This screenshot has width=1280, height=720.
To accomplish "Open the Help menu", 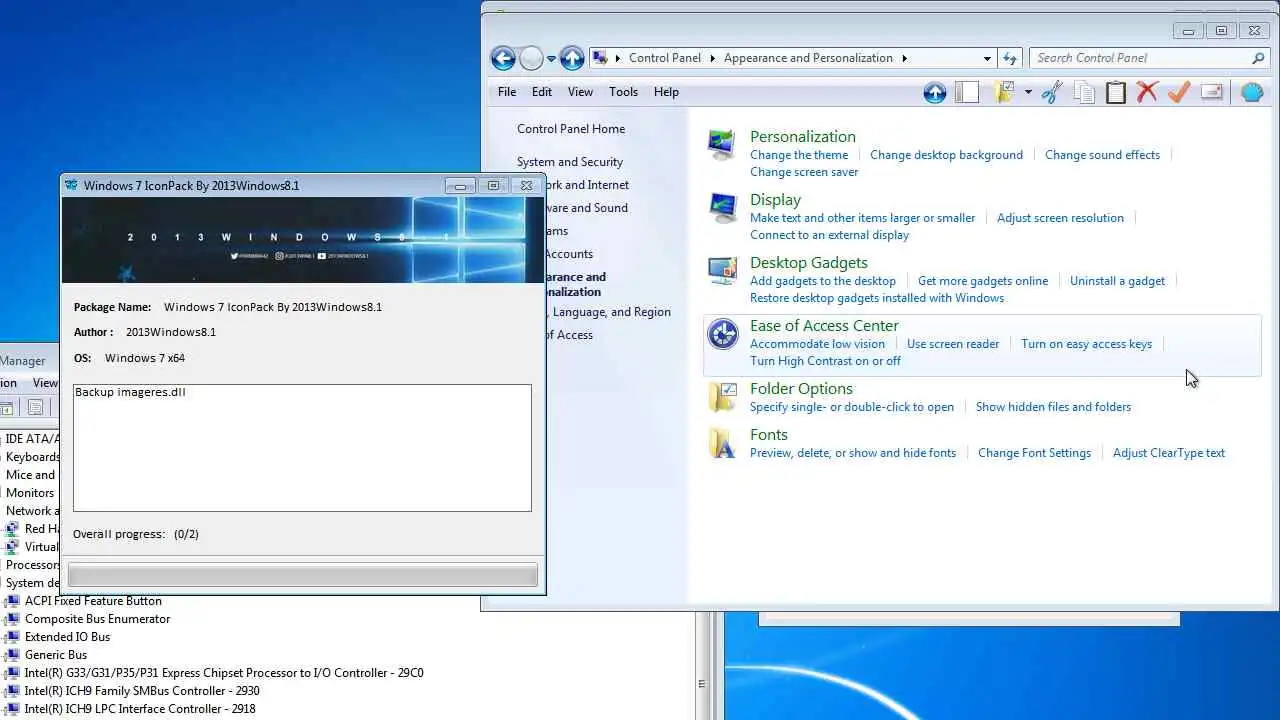I will (x=666, y=92).
